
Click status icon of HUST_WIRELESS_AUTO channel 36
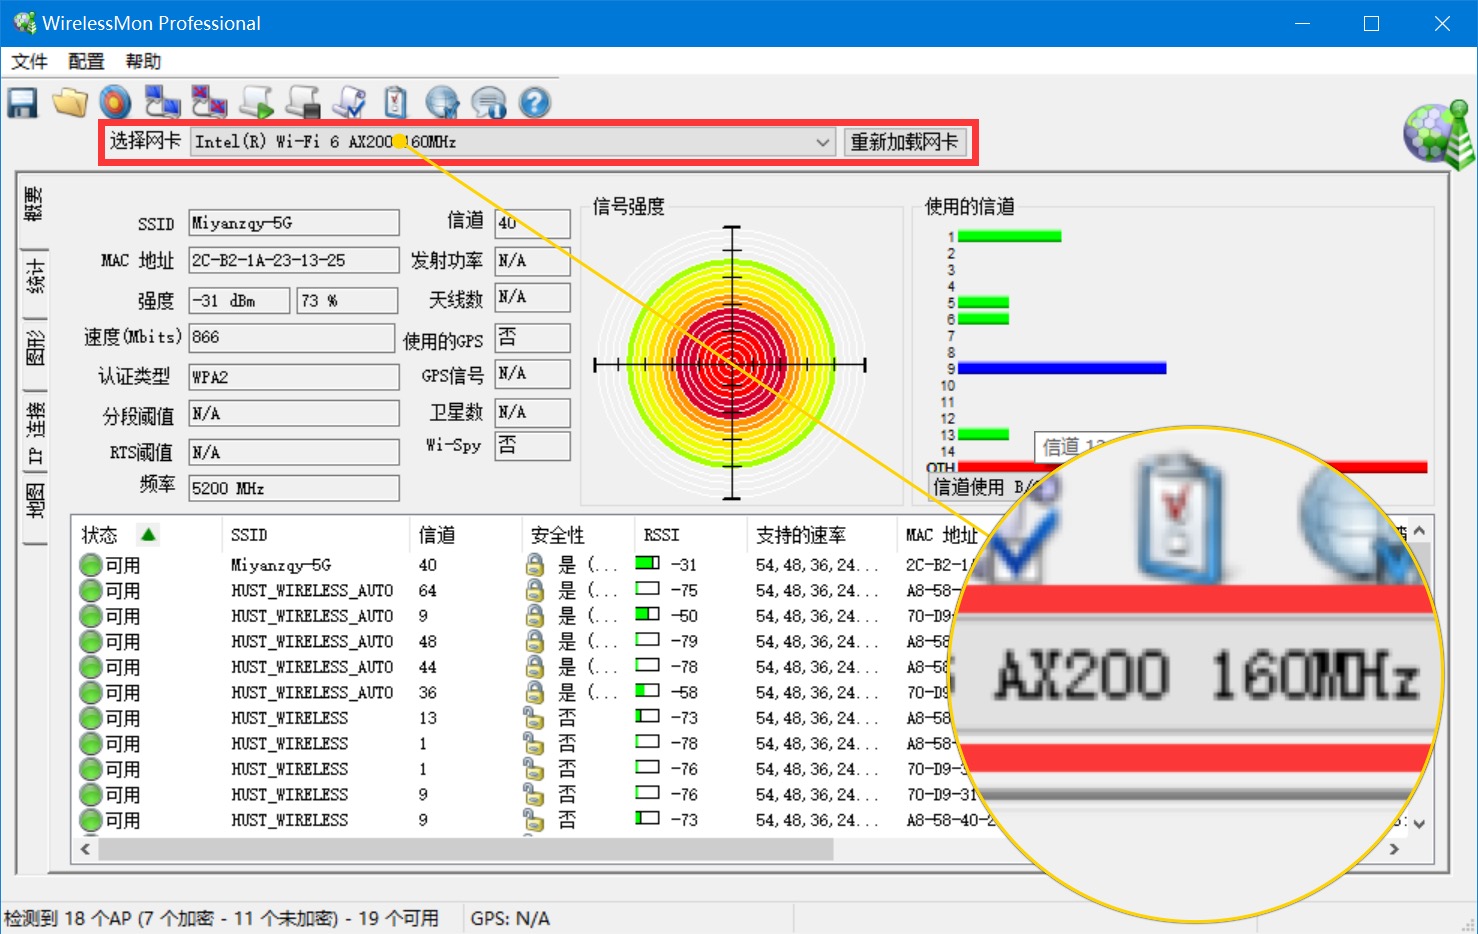(x=91, y=692)
